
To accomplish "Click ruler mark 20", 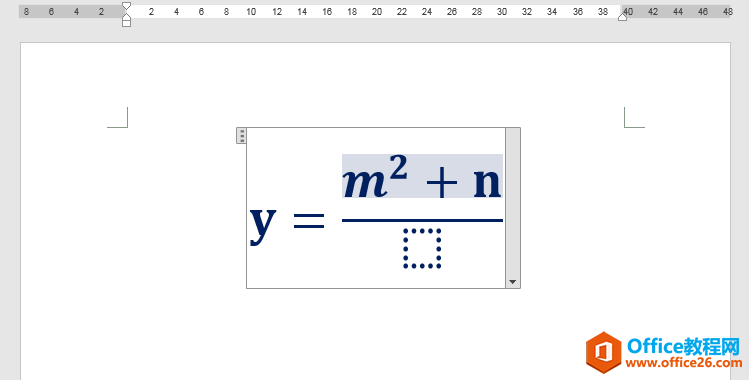I will tap(377, 11).
